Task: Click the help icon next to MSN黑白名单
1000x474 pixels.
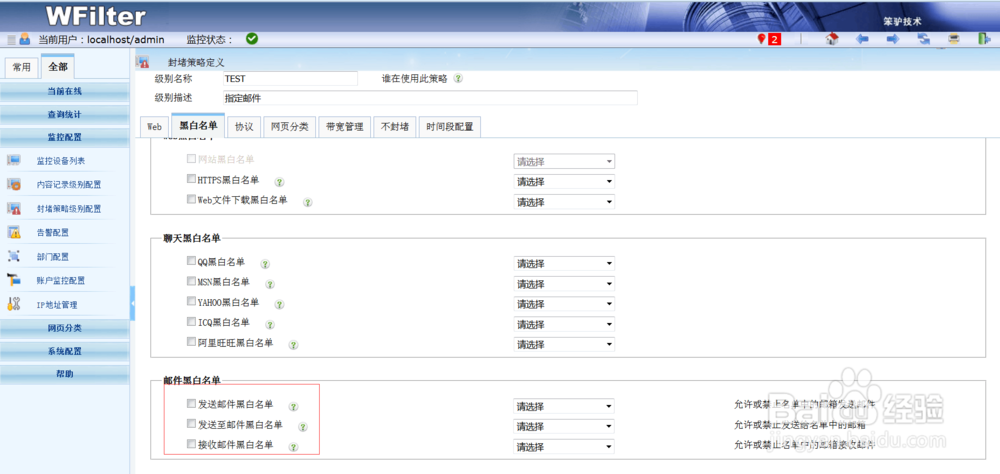Action: [270, 284]
